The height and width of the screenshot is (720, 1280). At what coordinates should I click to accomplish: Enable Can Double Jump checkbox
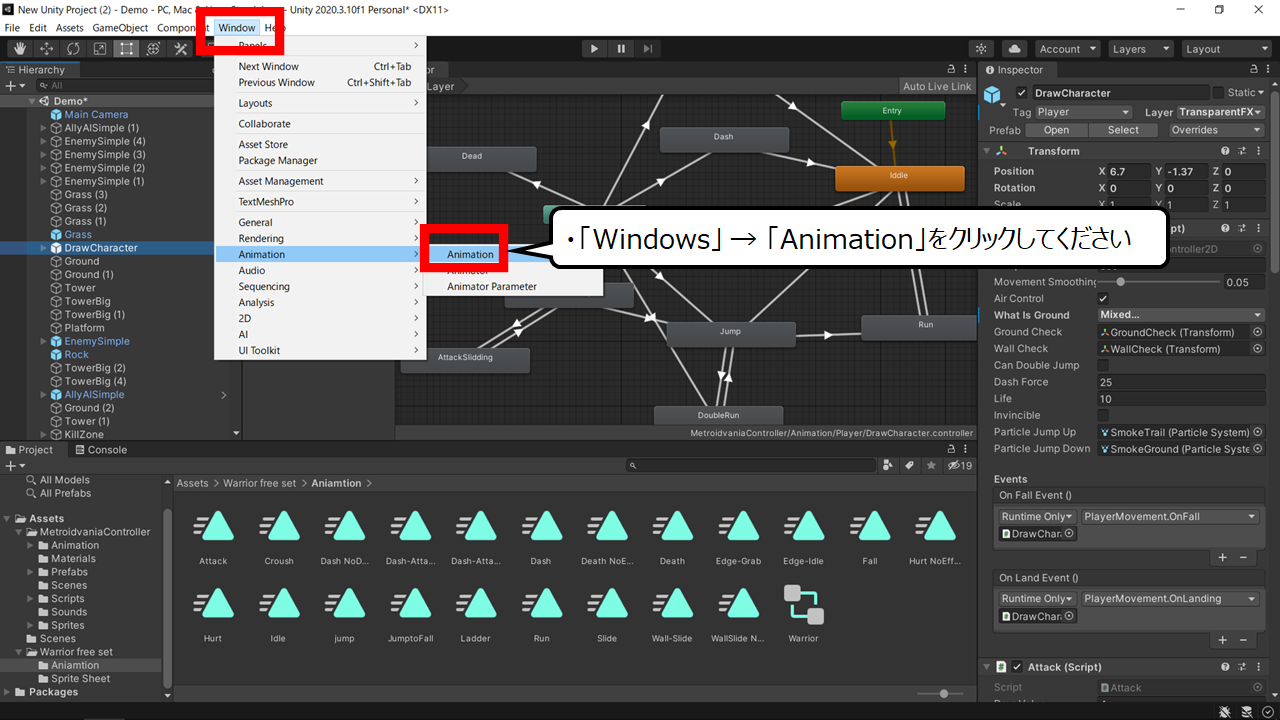pos(1103,365)
